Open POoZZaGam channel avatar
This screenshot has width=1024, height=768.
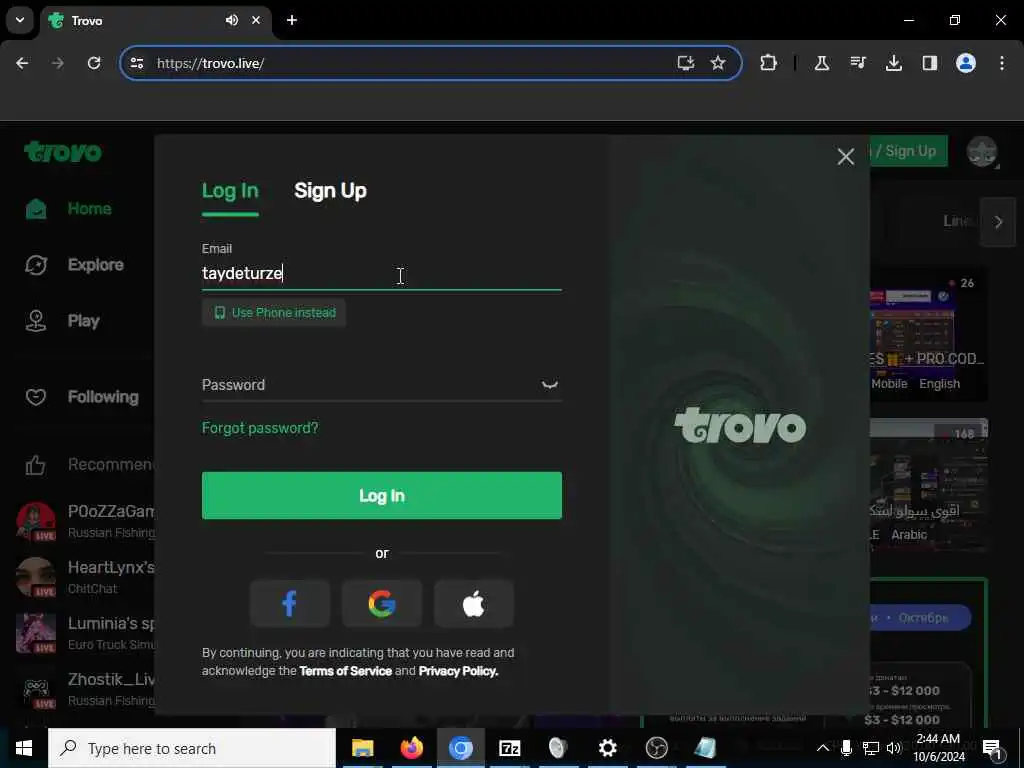point(36,522)
